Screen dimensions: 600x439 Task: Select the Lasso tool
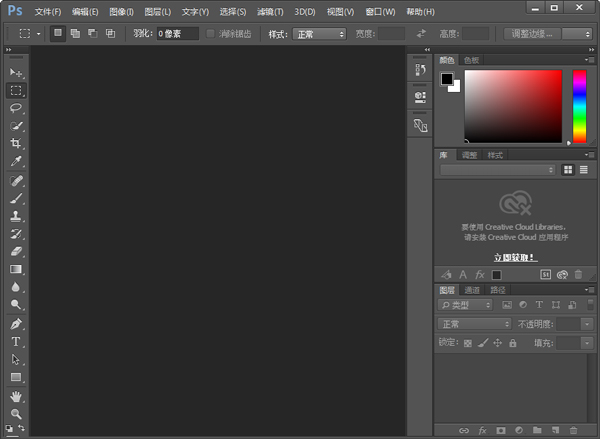(16, 108)
